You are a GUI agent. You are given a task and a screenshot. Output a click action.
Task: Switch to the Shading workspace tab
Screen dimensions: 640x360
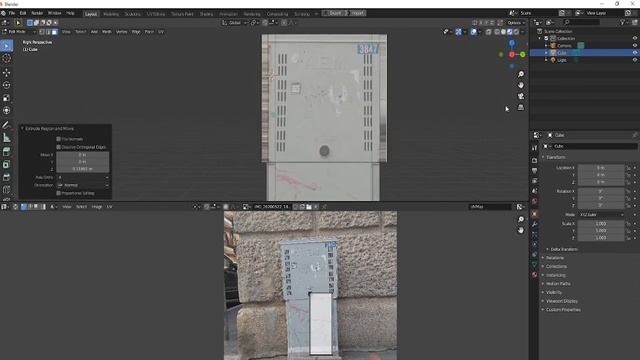pyautogui.click(x=206, y=14)
